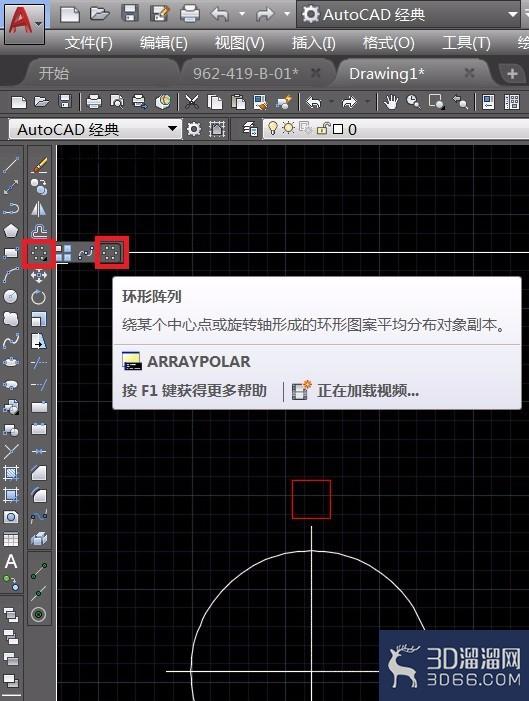Viewport: 529px width, 701px height.
Task: Select the Fillet modify tool
Action: [39, 494]
